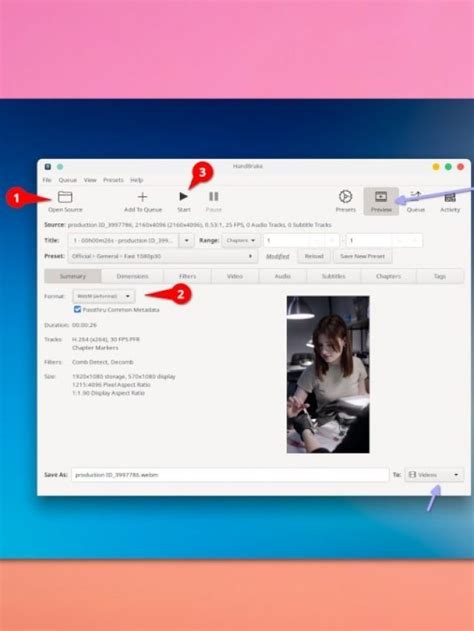Screen dimensions: 474x631
Task: Click the Save As filename field
Action: pyautogui.click(x=230, y=475)
